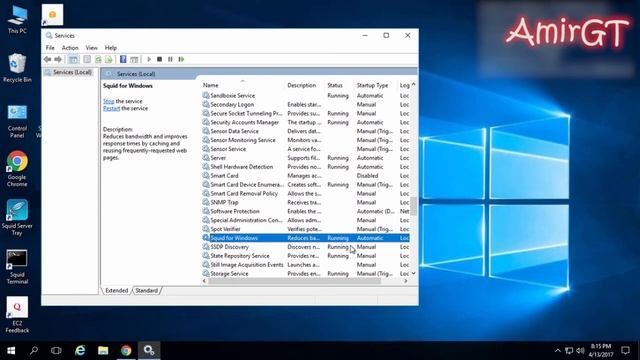
Task: Select the Smart Card service row
Action: click(305, 176)
